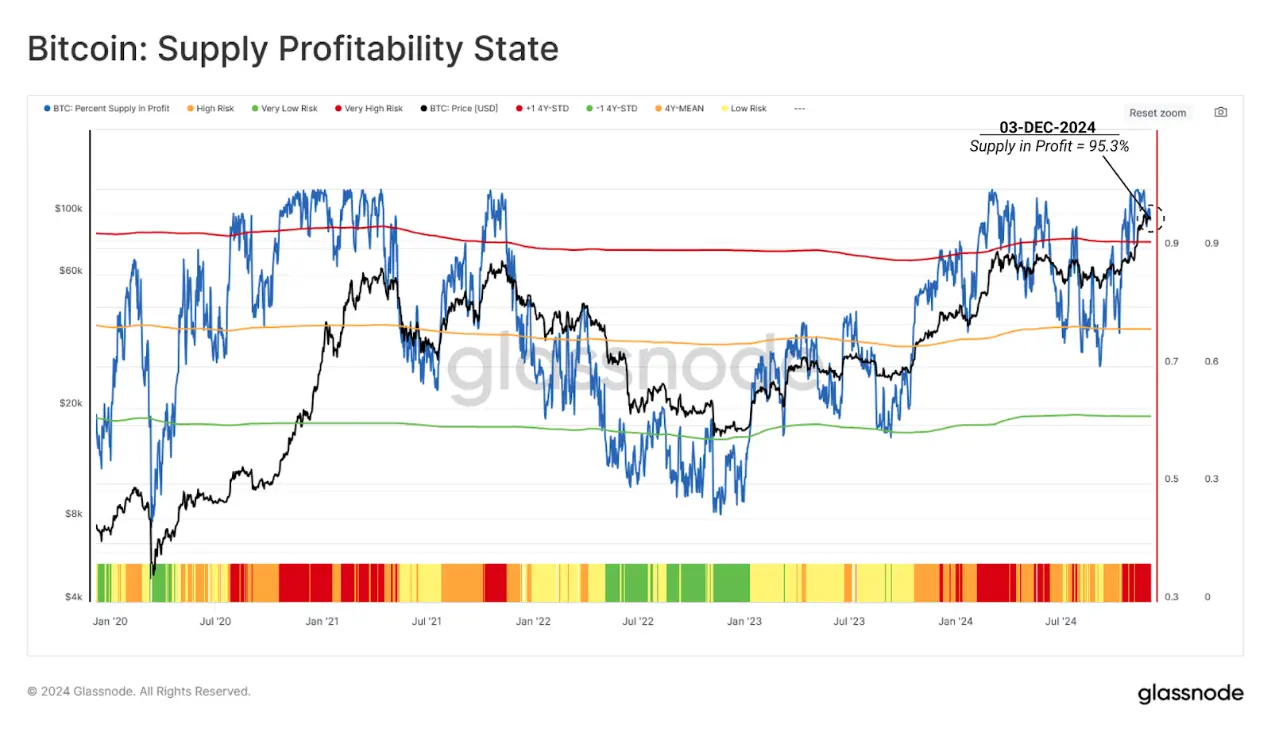Click the $100k price axis label

pos(68,208)
